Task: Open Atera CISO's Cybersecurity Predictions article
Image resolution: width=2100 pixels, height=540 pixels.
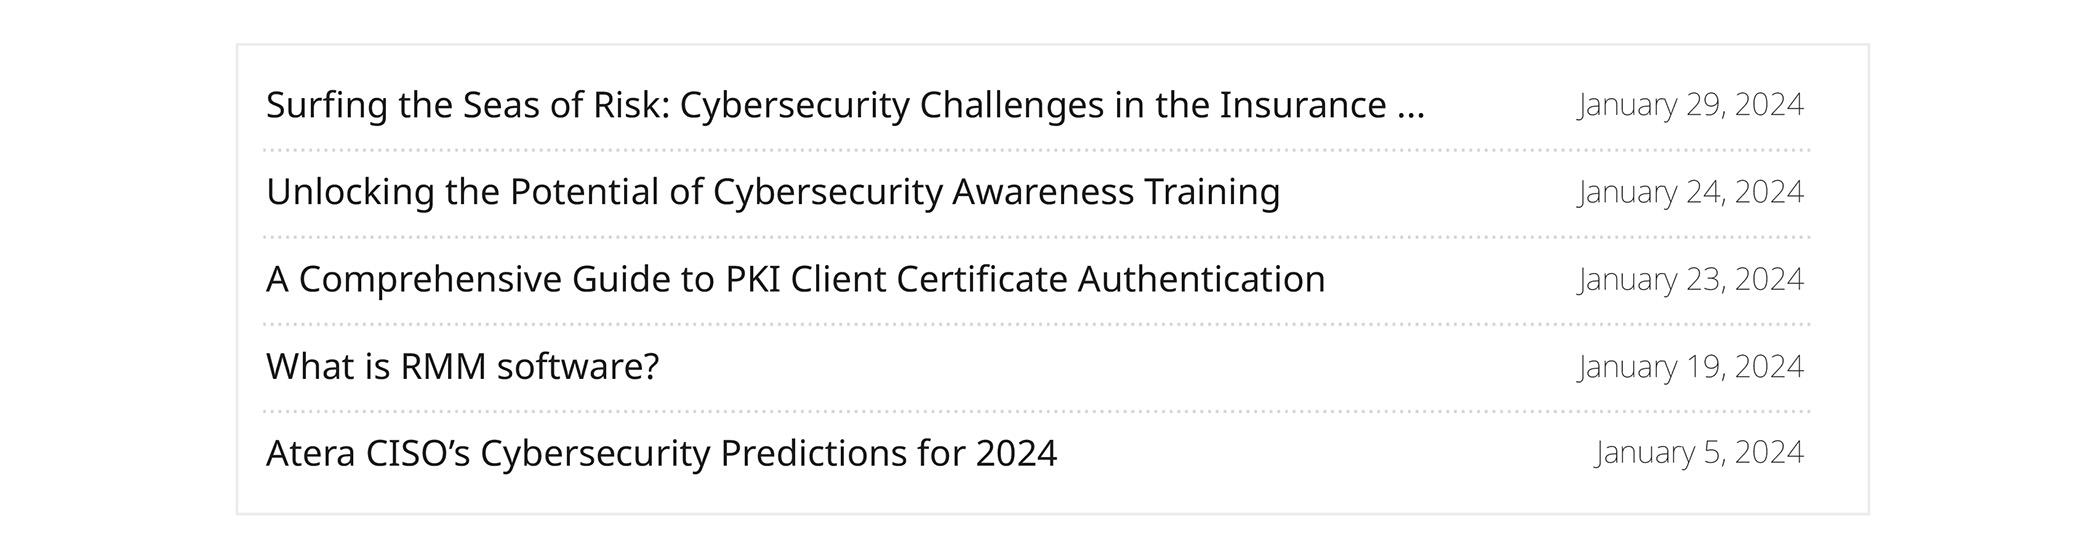Action: tap(660, 454)
